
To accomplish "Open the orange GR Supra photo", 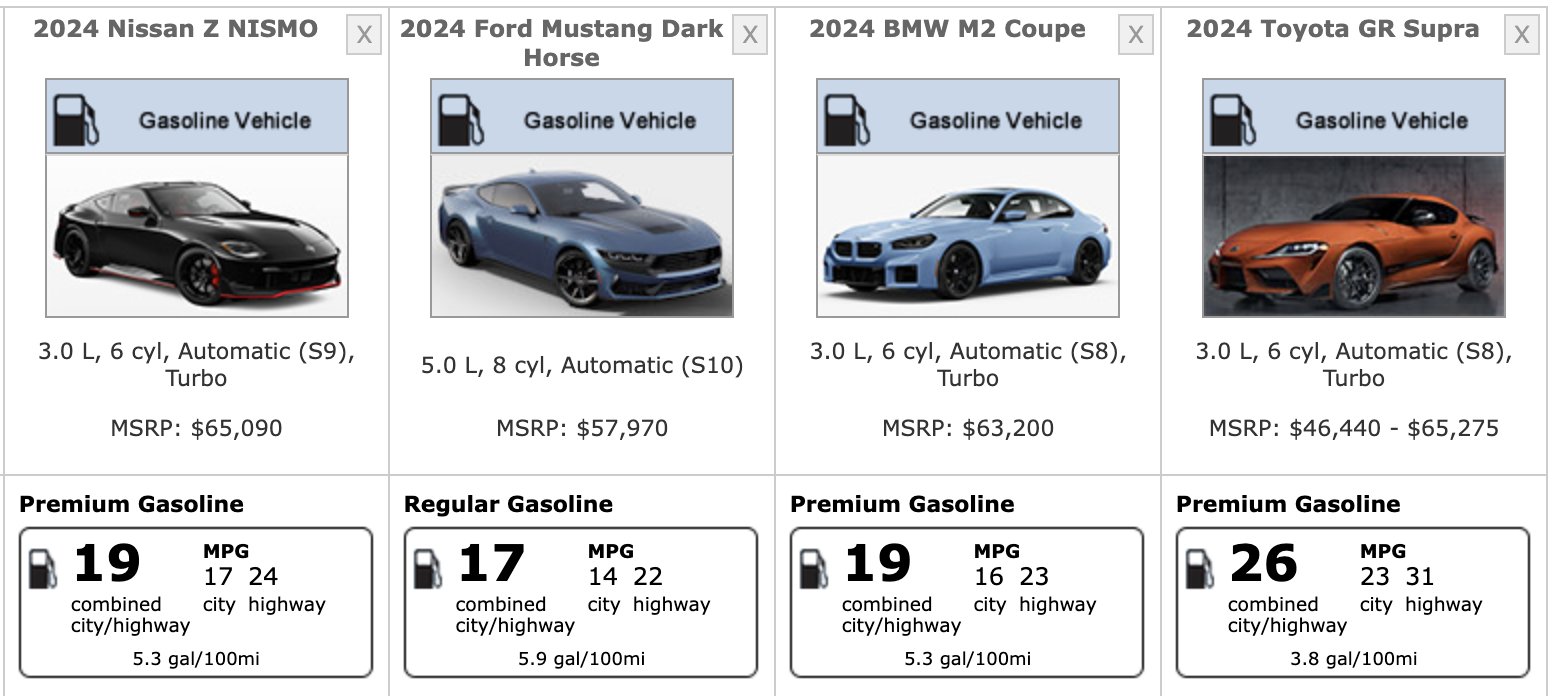I will pos(1353,236).
